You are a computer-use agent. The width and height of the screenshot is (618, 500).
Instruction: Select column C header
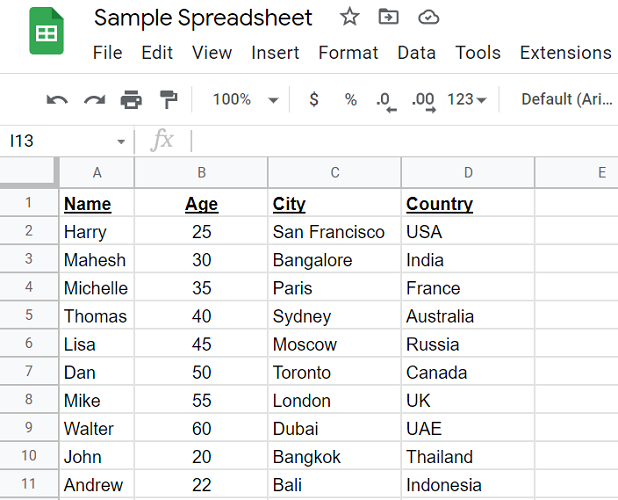point(335,173)
